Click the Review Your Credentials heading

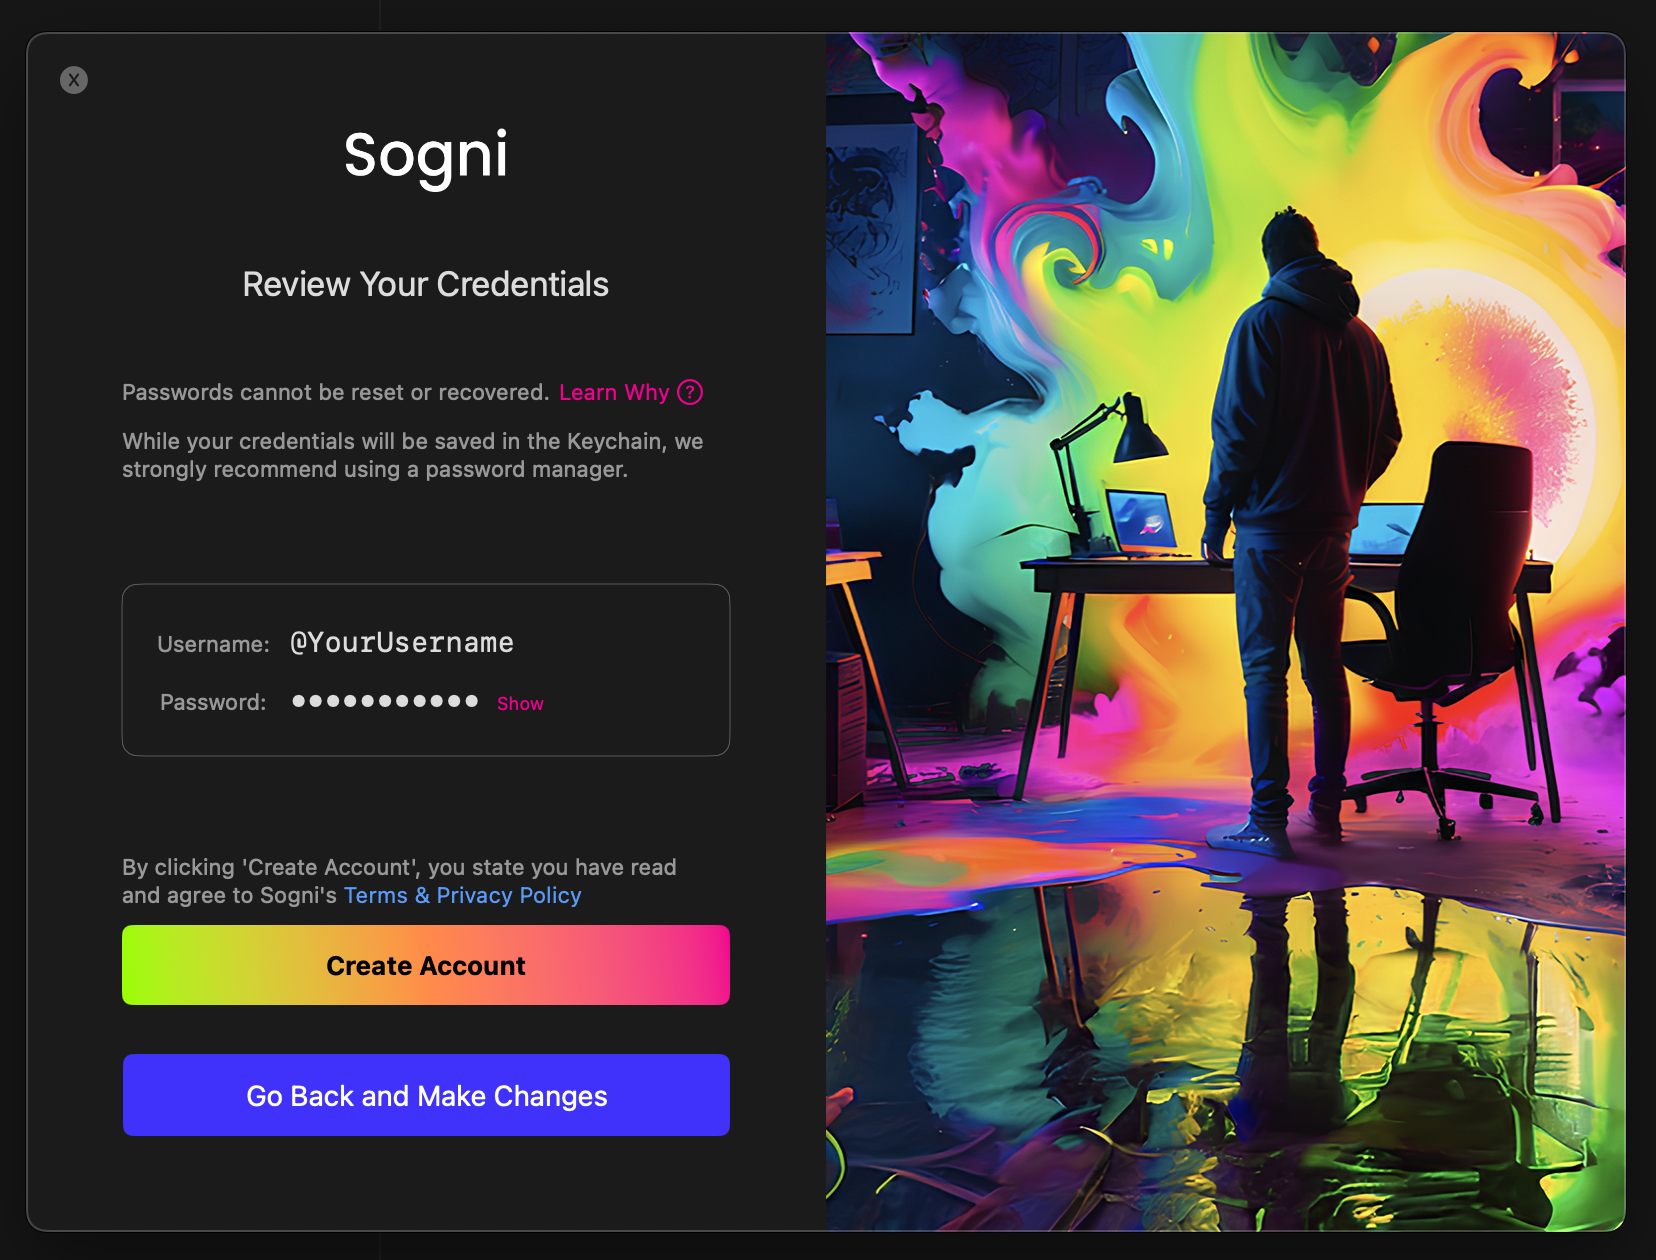click(426, 284)
